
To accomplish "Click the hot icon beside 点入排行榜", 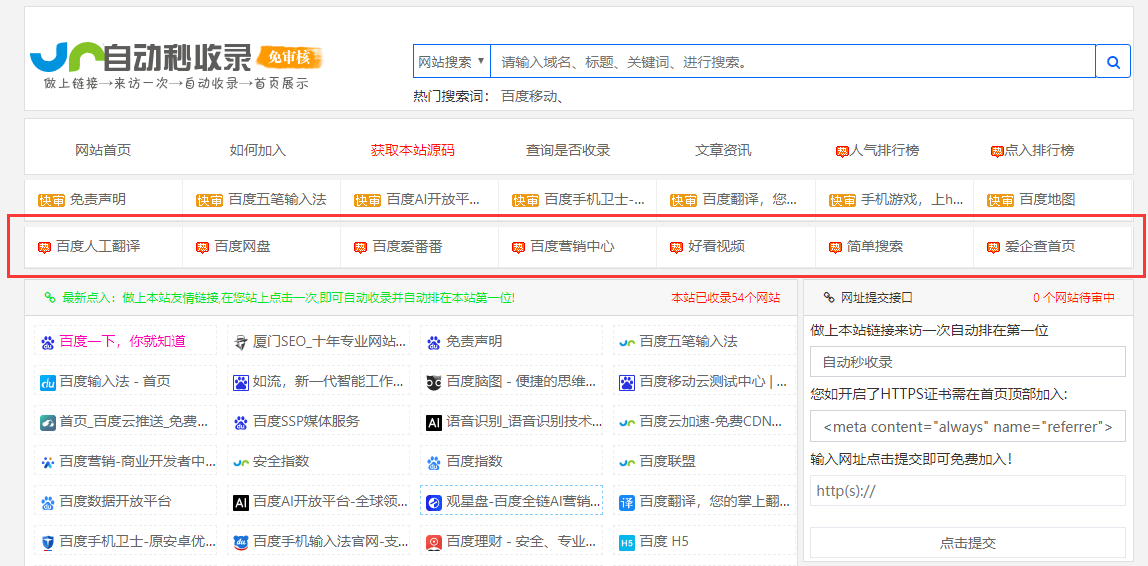I will [996, 151].
